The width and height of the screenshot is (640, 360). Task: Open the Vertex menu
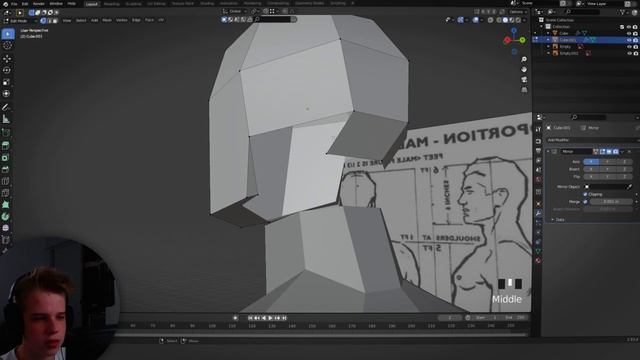pos(122,20)
